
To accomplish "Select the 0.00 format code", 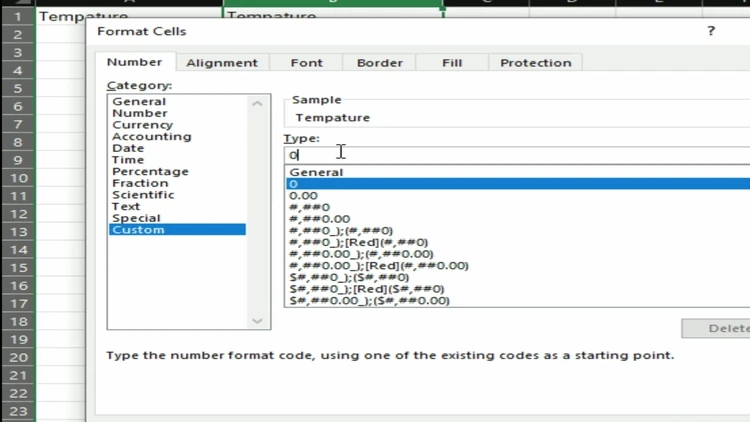I will 518,196.
